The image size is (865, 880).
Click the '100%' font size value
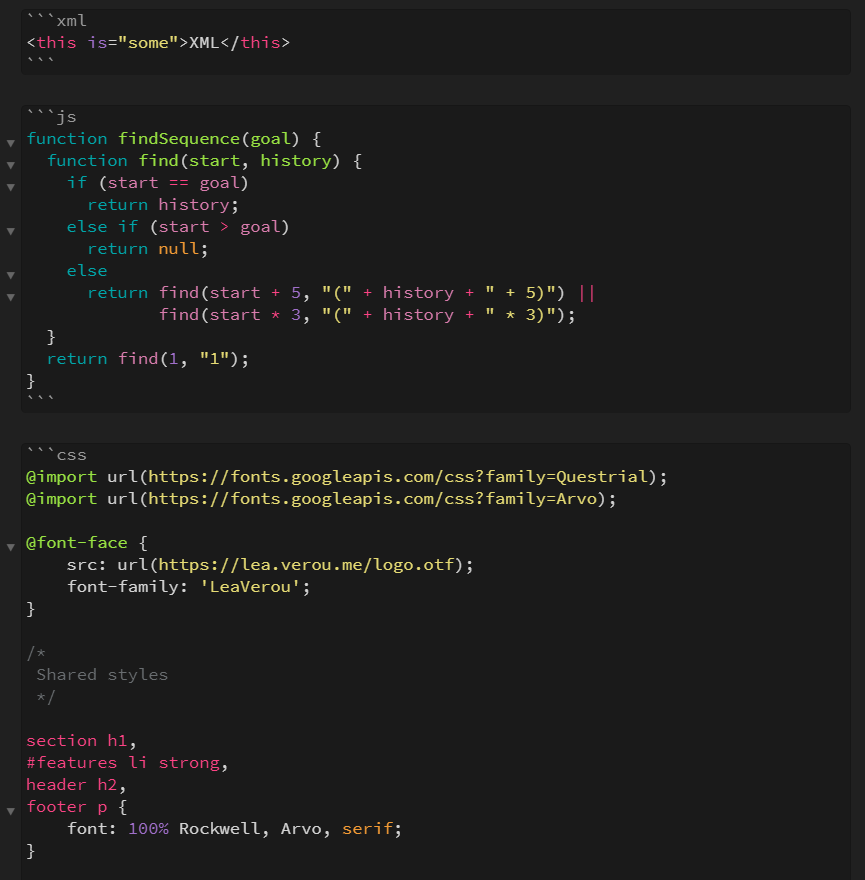pos(148,828)
